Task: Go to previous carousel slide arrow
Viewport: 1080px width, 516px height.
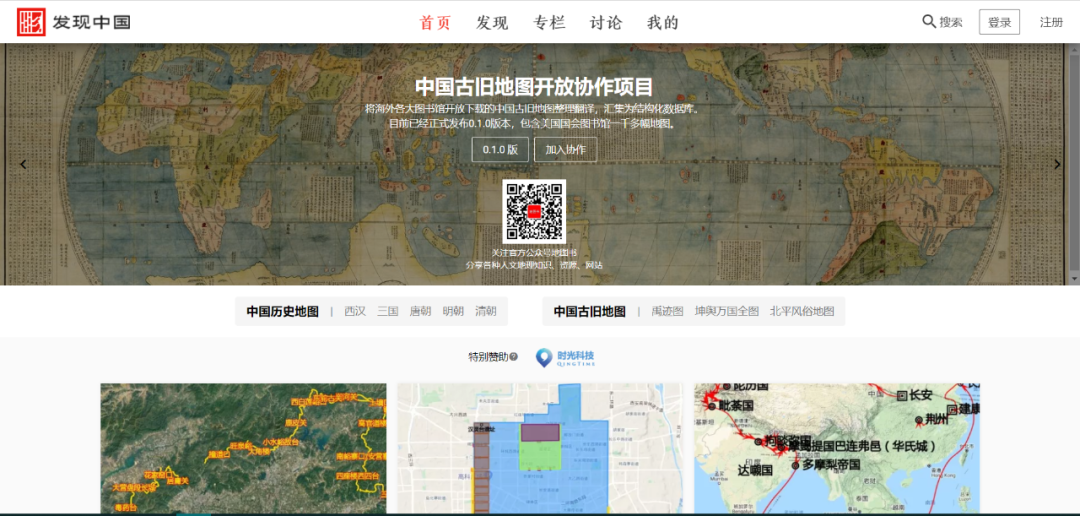Action: click(x=24, y=165)
